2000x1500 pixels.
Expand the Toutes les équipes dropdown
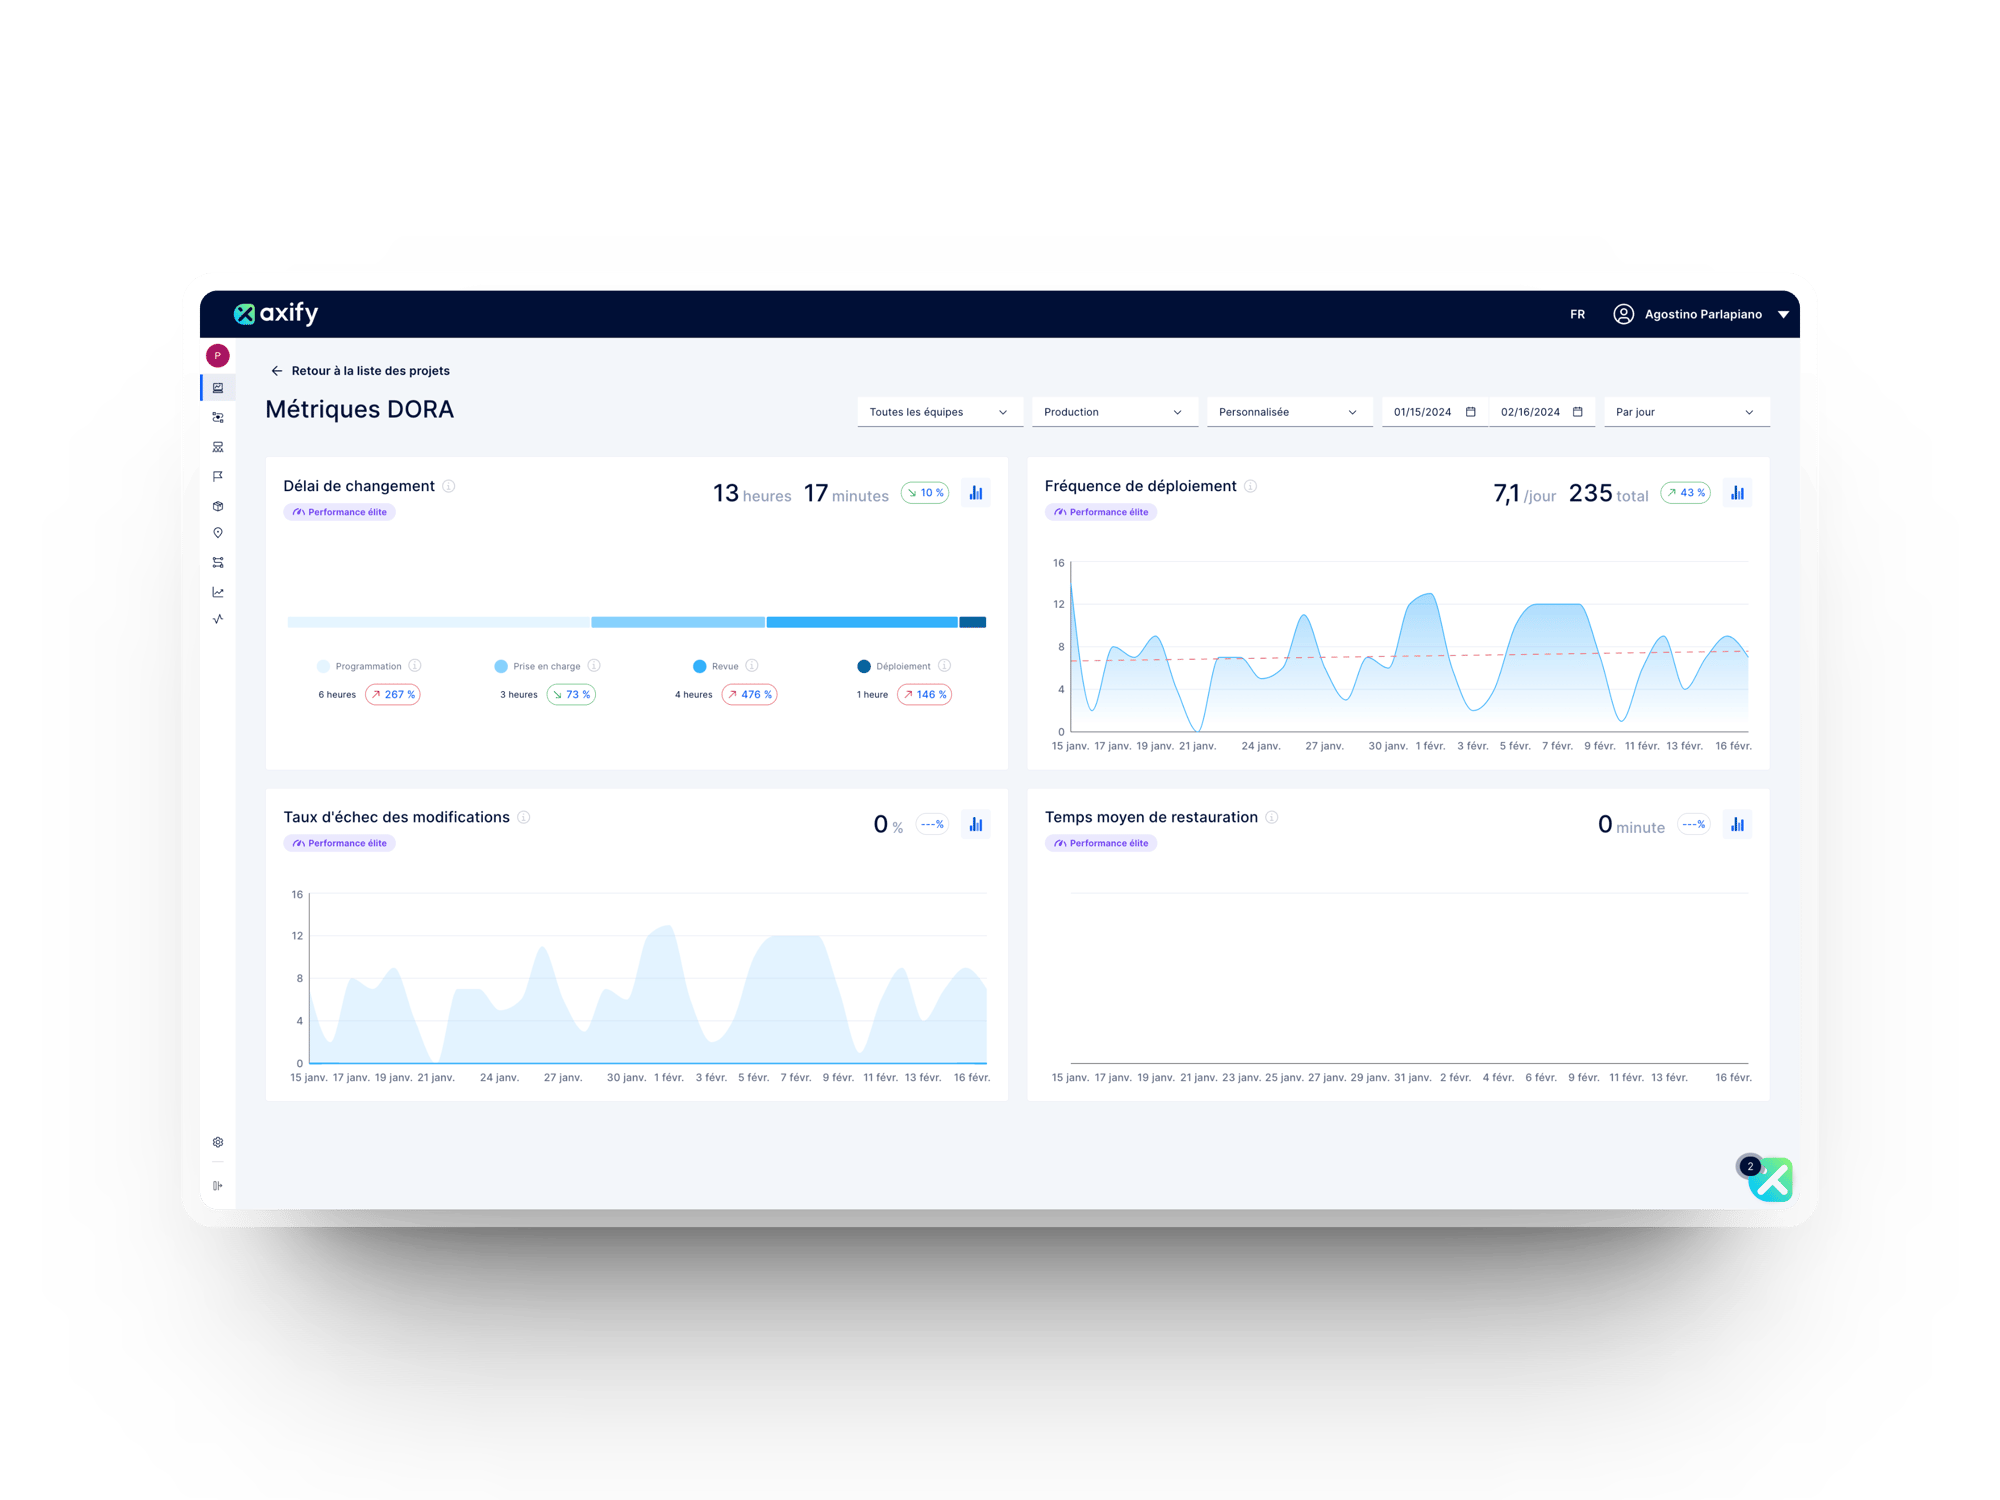[939, 412]
